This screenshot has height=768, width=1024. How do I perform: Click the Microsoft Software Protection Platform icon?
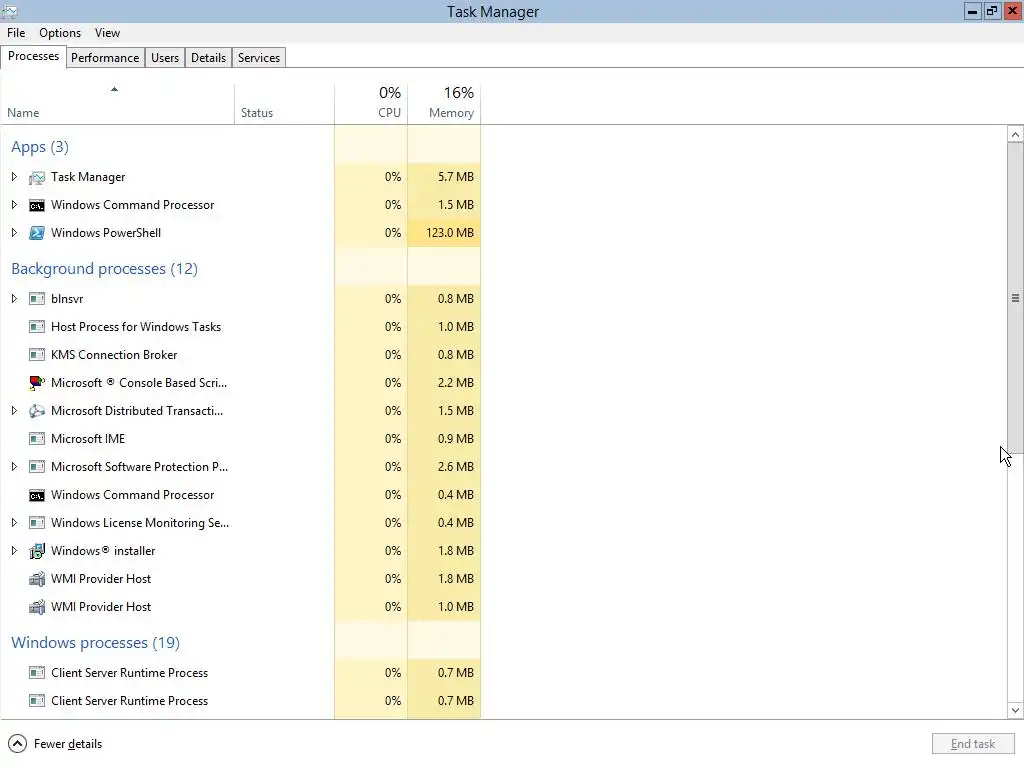tap(37, 468)
